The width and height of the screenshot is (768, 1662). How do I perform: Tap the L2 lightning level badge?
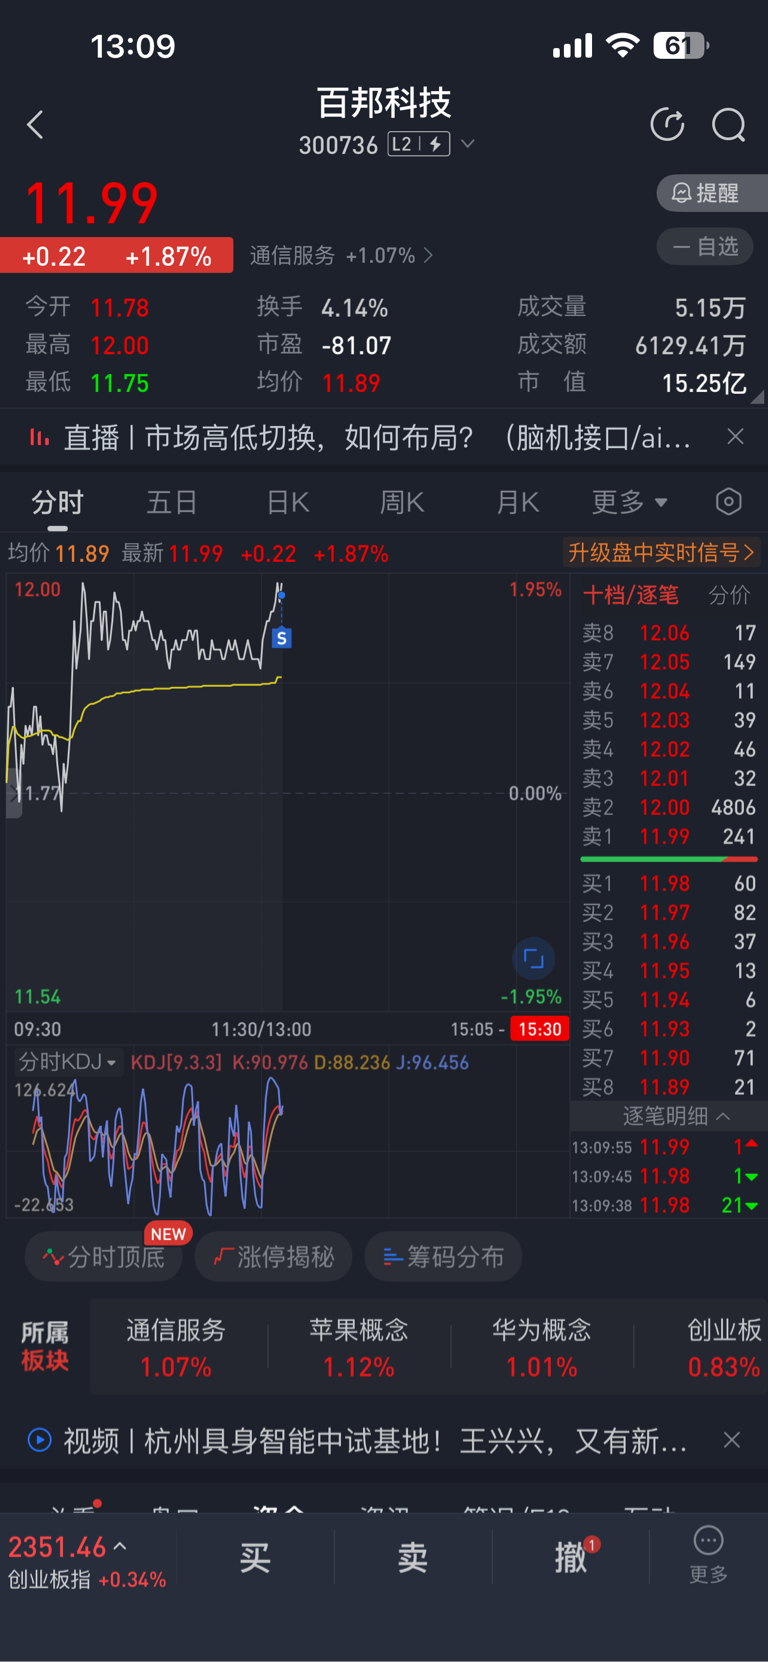420,144
